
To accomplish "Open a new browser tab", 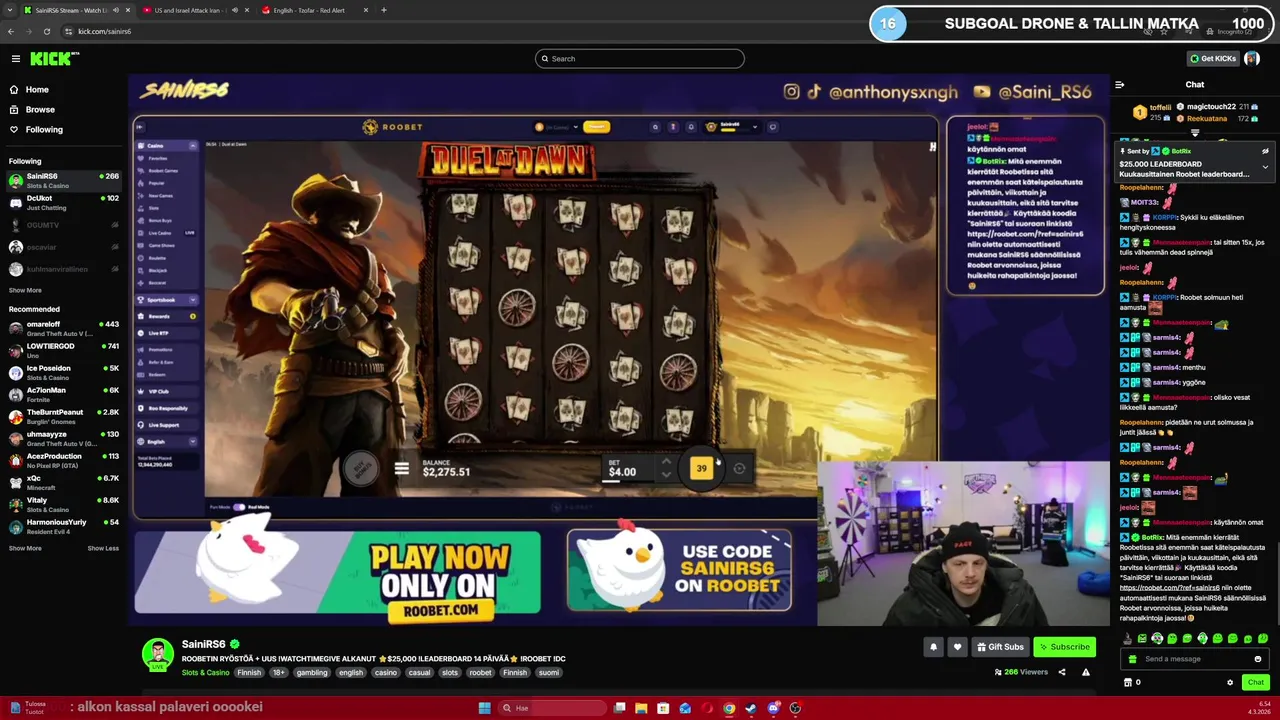I will (383, 10).
